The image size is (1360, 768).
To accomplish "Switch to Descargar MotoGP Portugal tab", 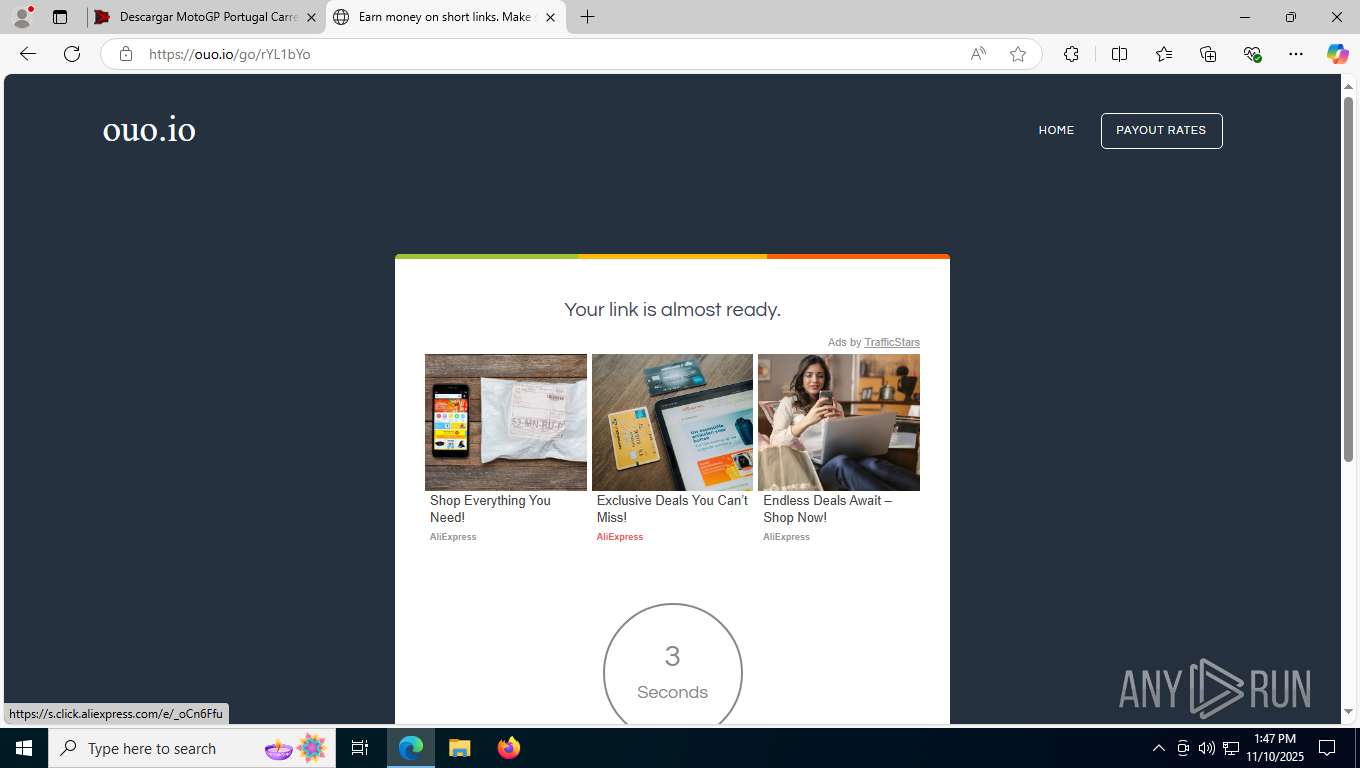I will point(205,17).
